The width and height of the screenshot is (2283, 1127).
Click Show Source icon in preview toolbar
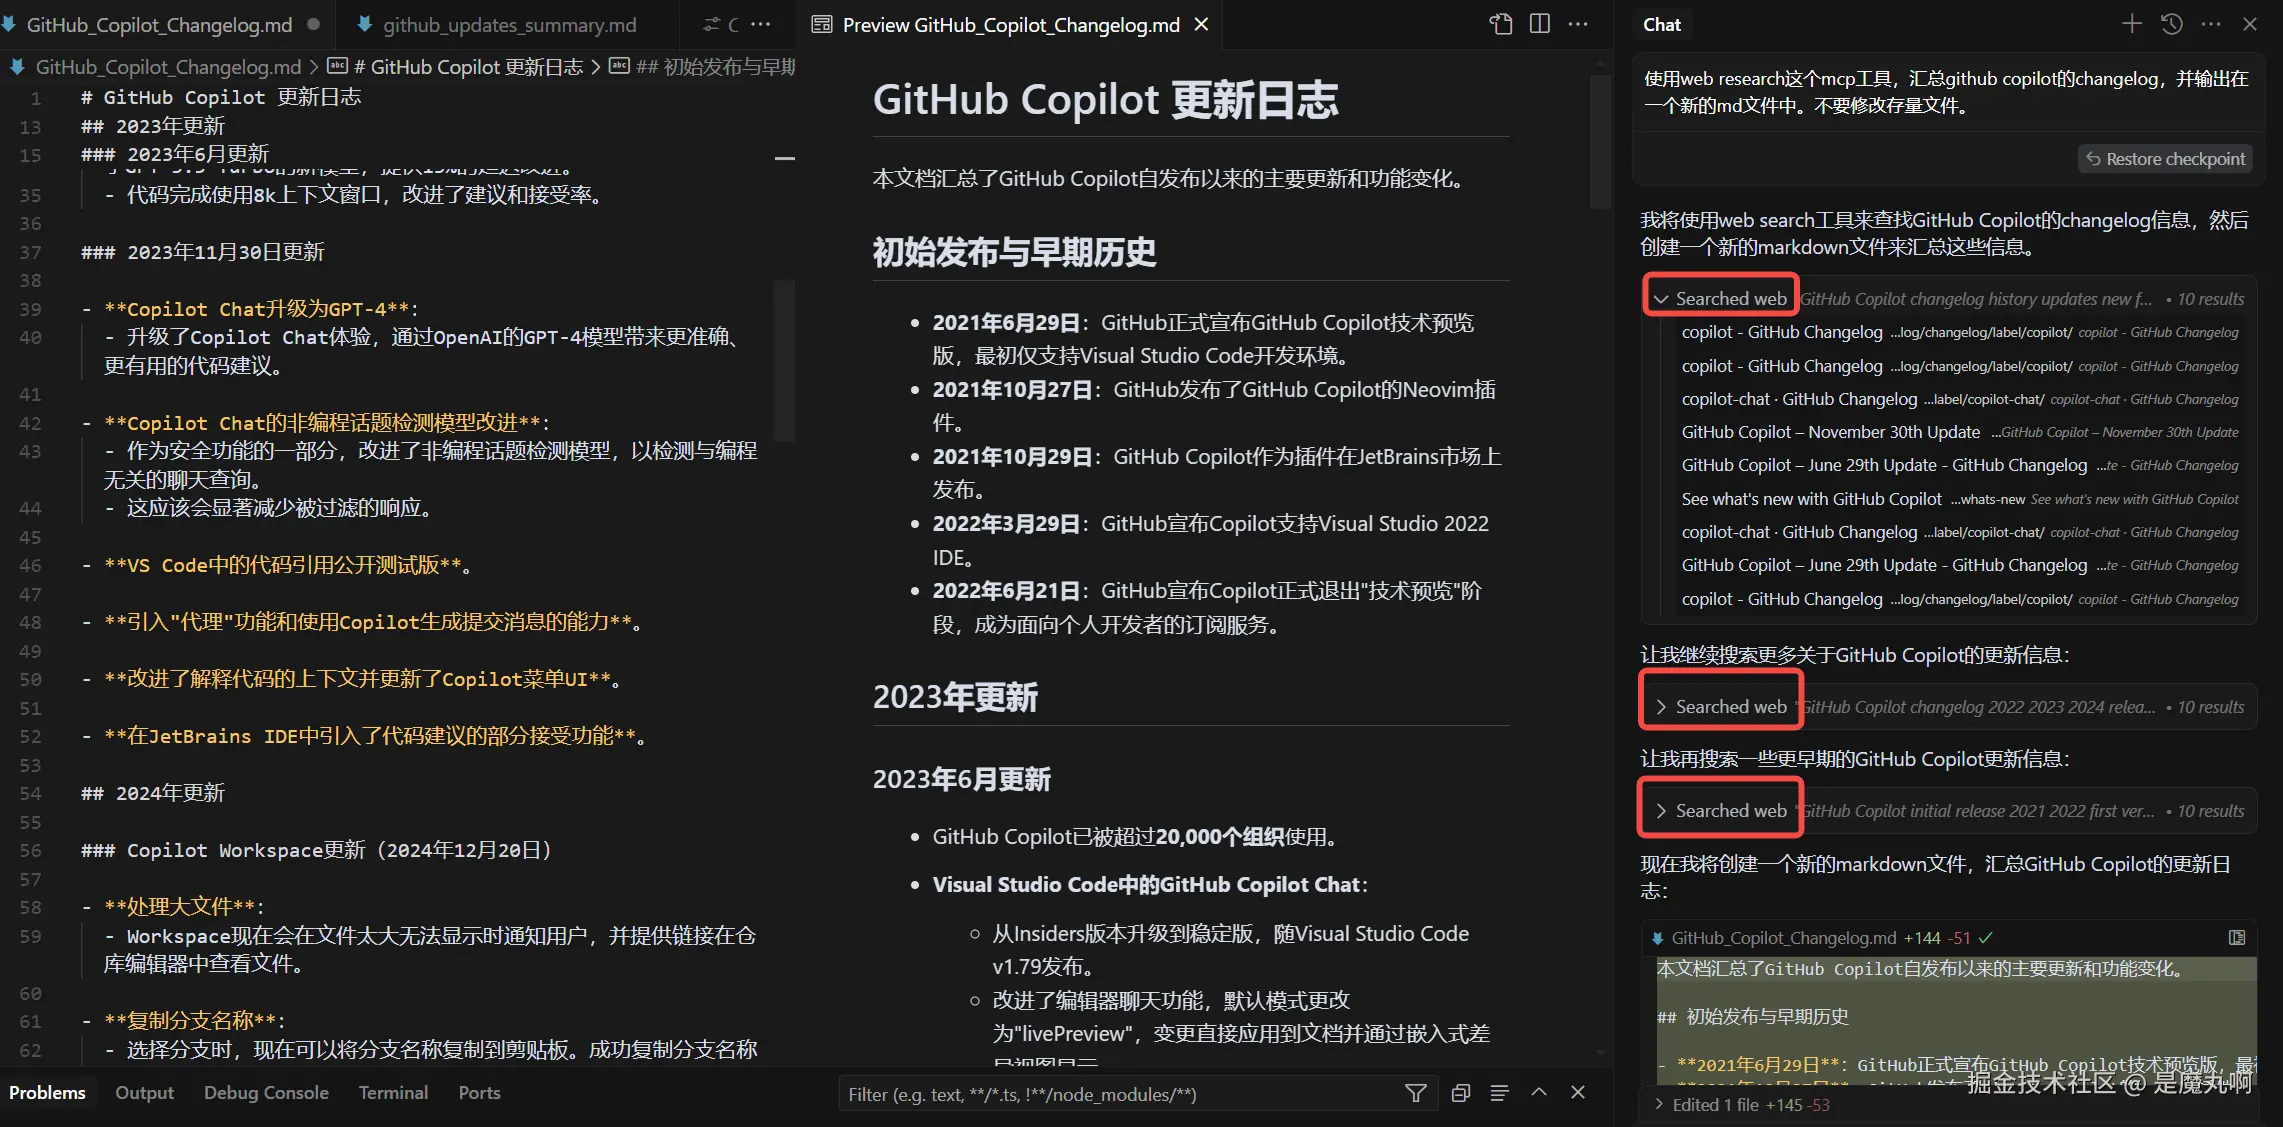tap(1500, 24)
